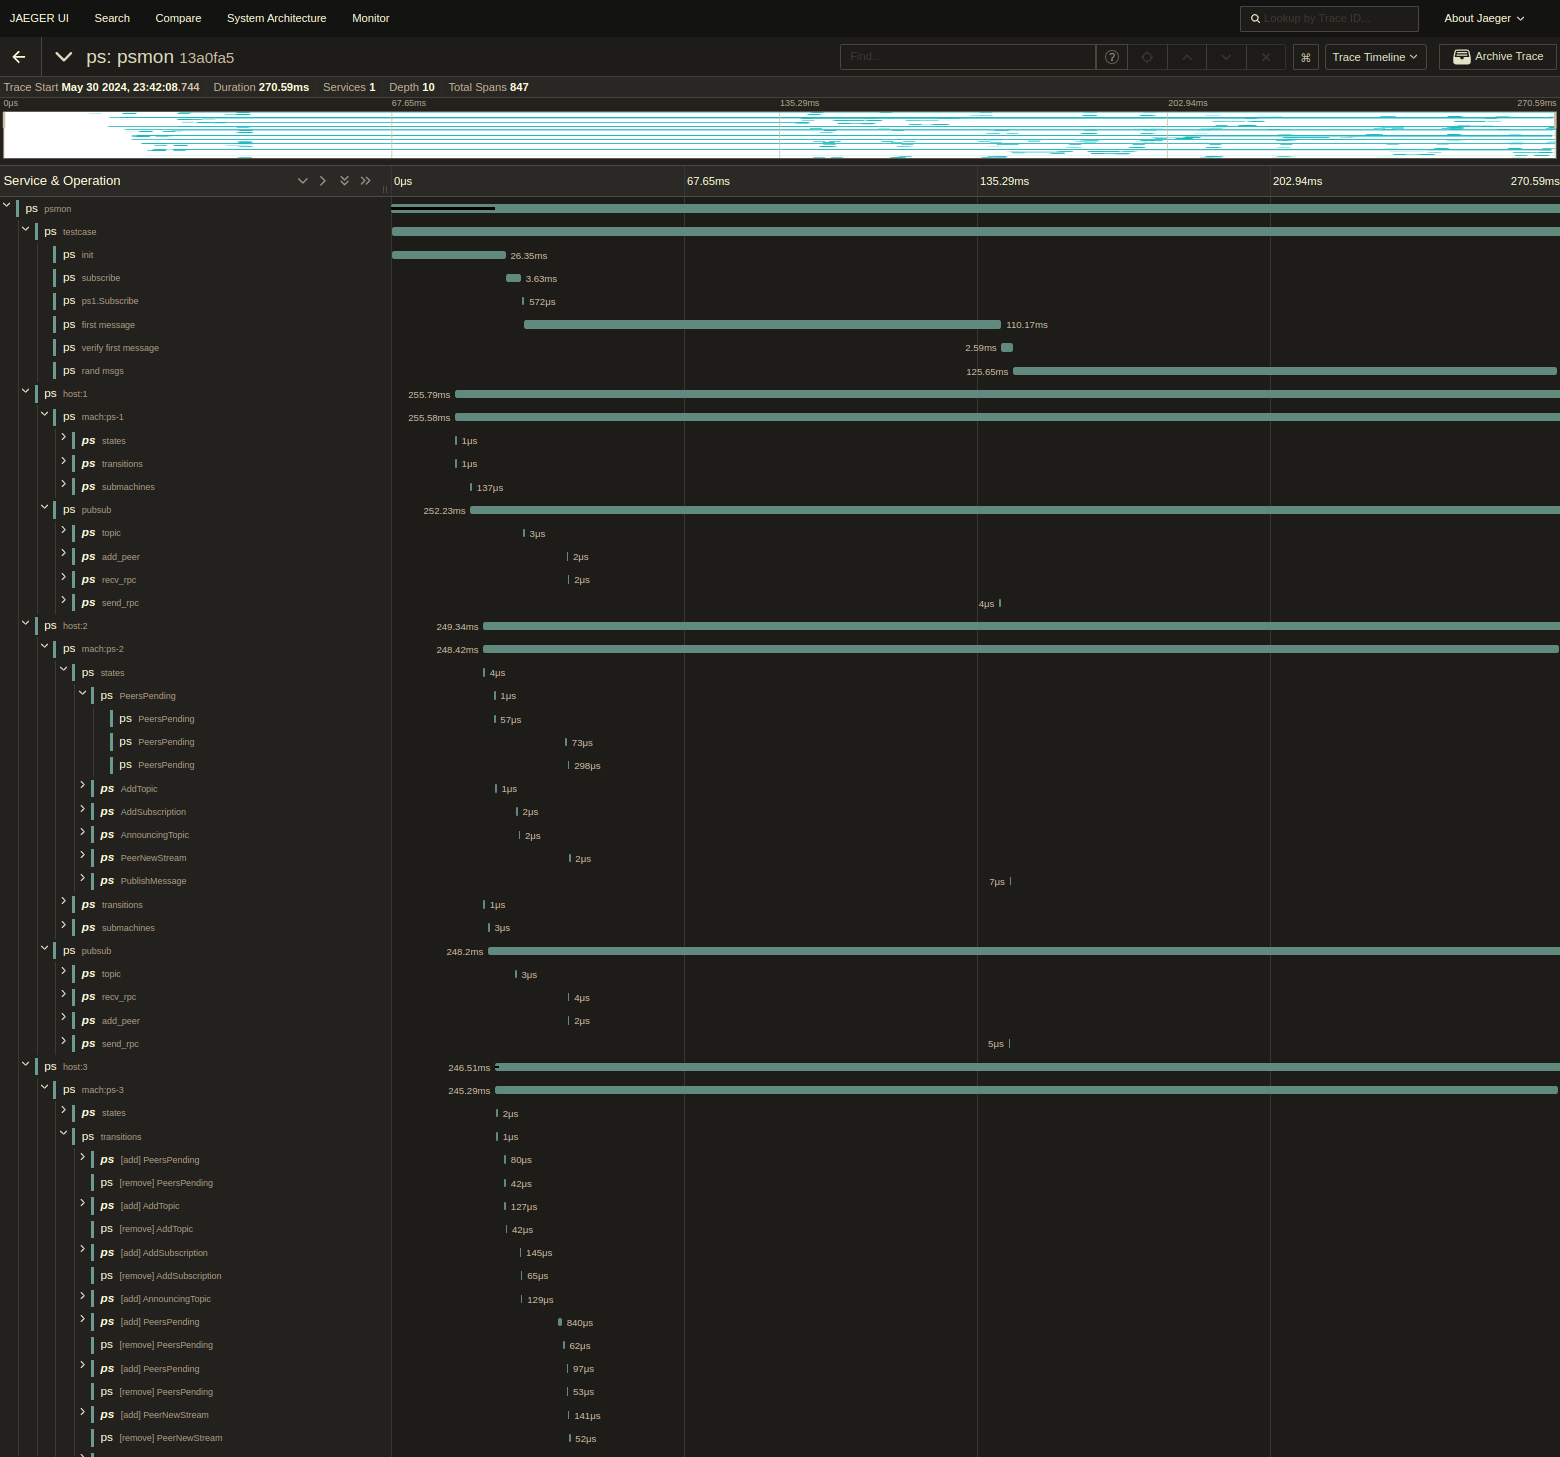Screen dimensions: 1560x1457
Task: Select the [remove] PeerNewStream span row
Action: 240,1438
